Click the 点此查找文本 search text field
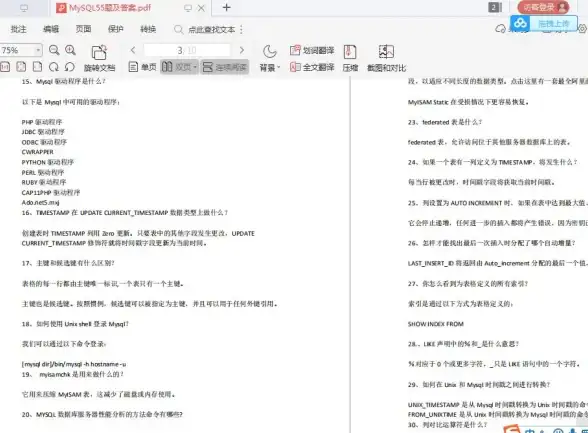Screen dimensions: 588x433 212,29
